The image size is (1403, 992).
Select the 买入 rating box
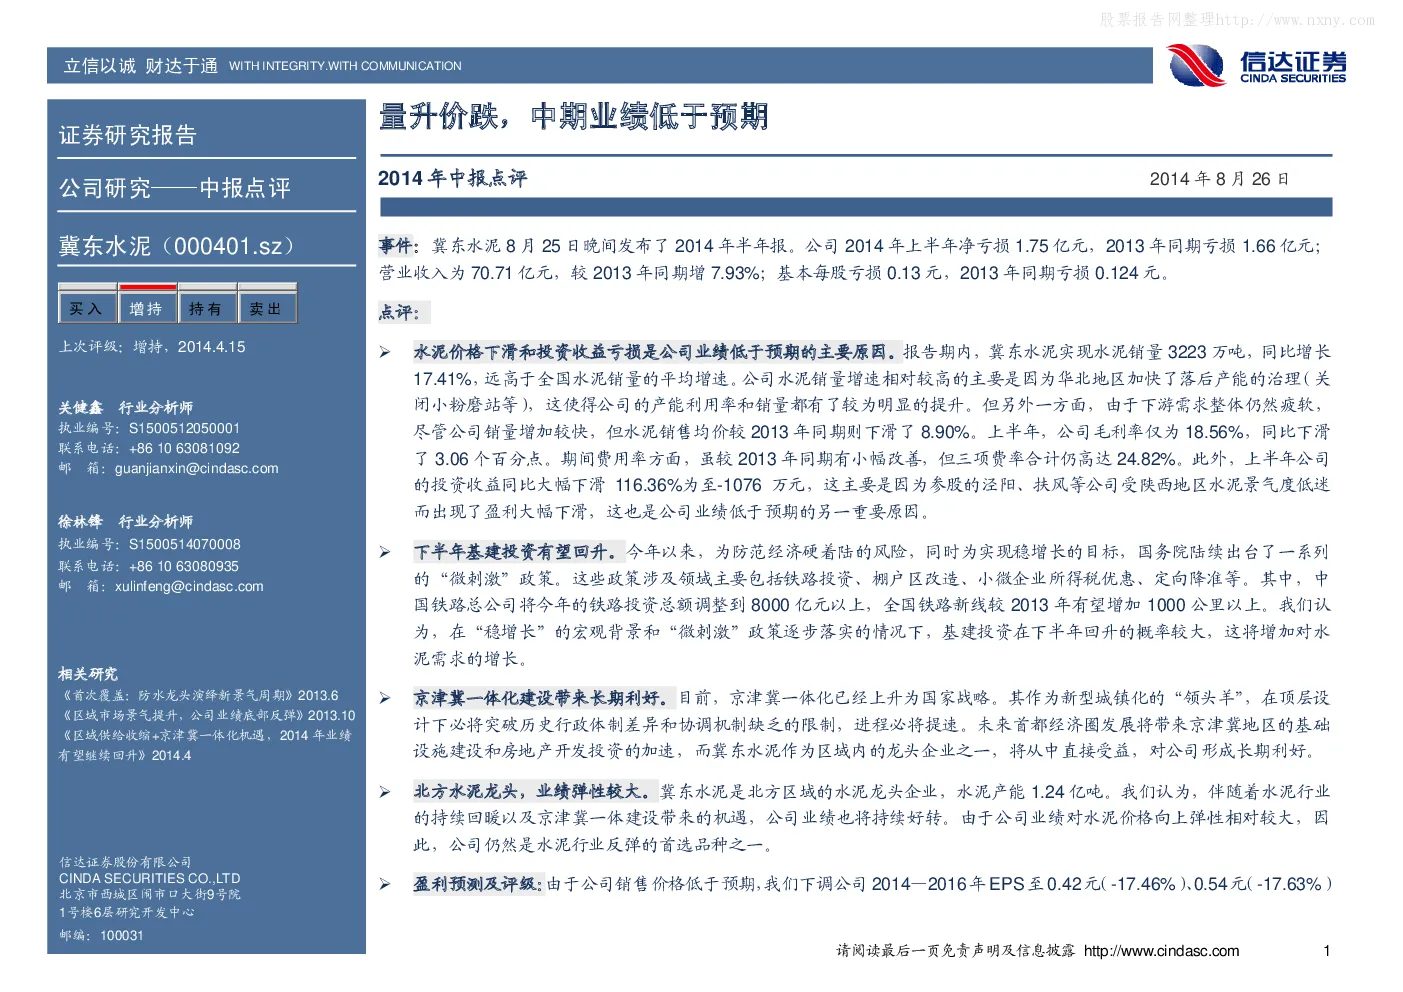click(x=87, y=308)
